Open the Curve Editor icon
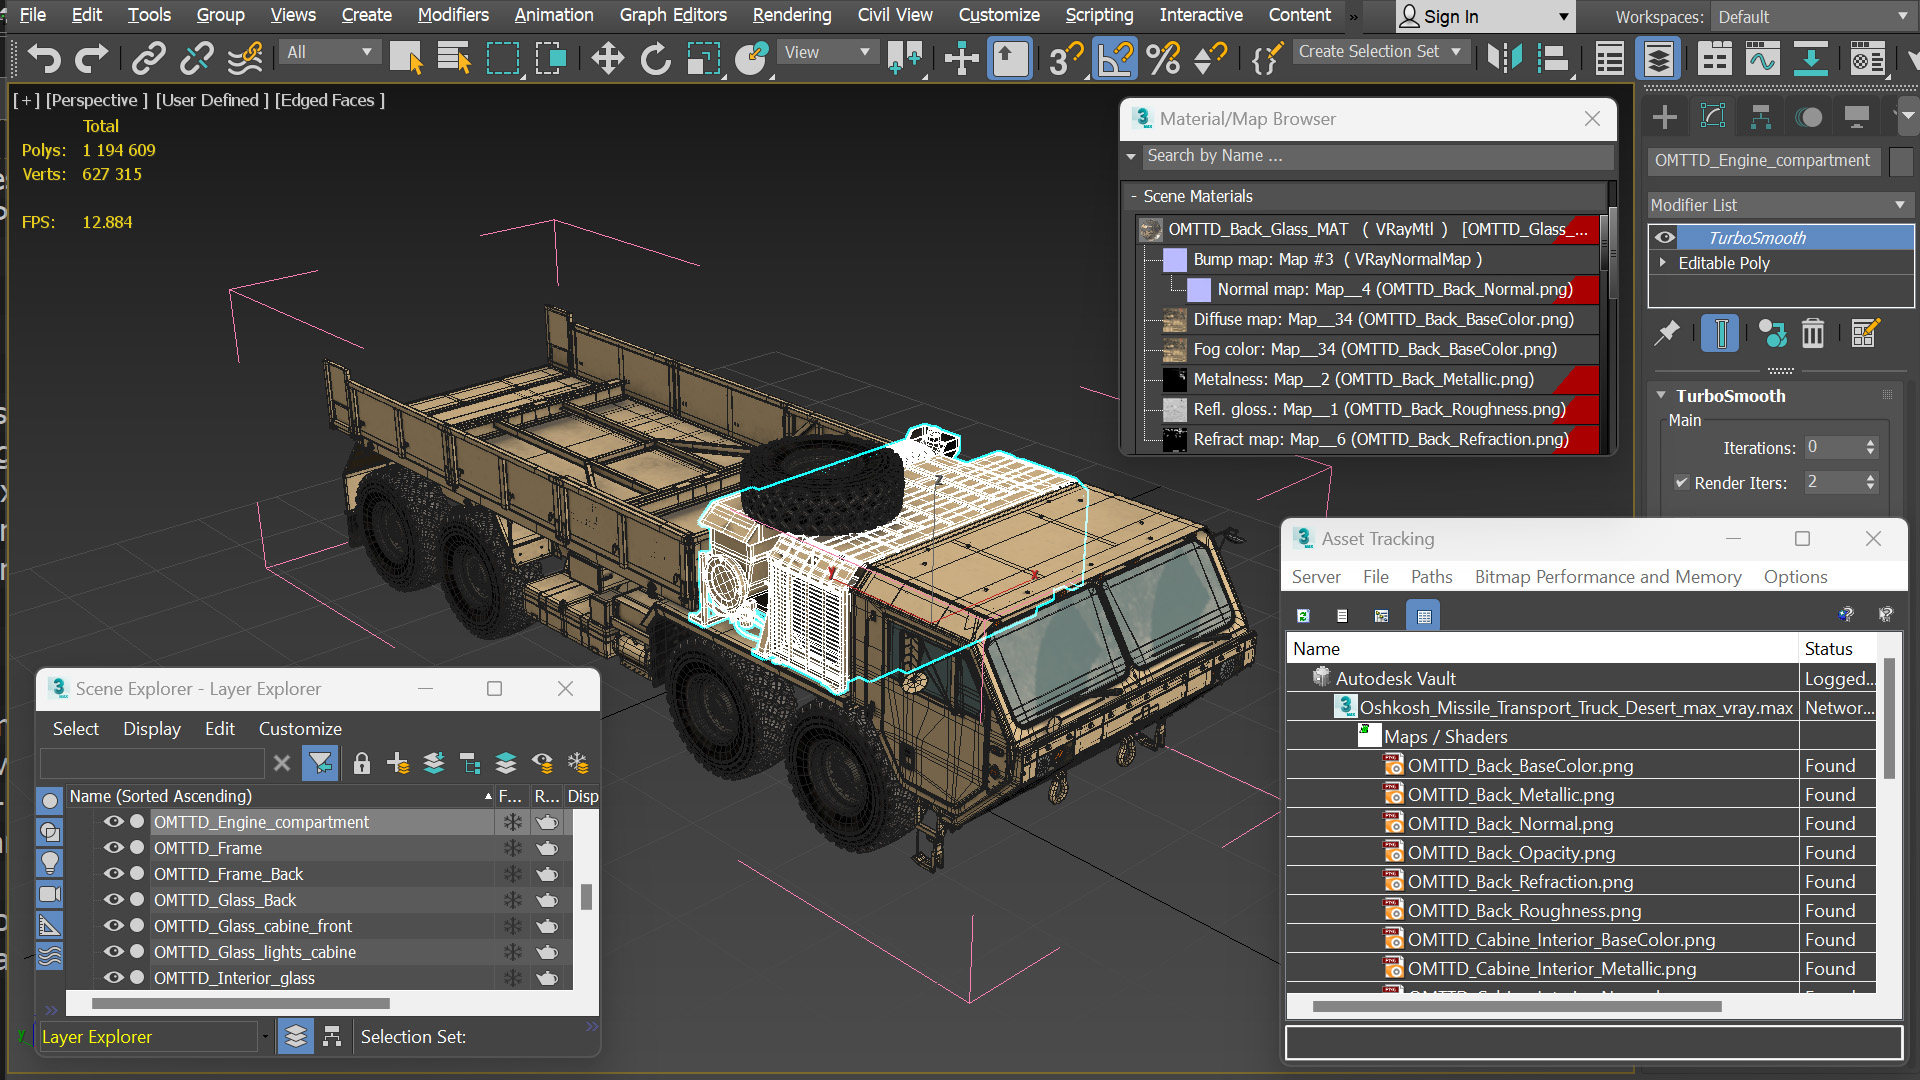The width and height of the screenshot is (1920, 1080). click(1762, 59)
